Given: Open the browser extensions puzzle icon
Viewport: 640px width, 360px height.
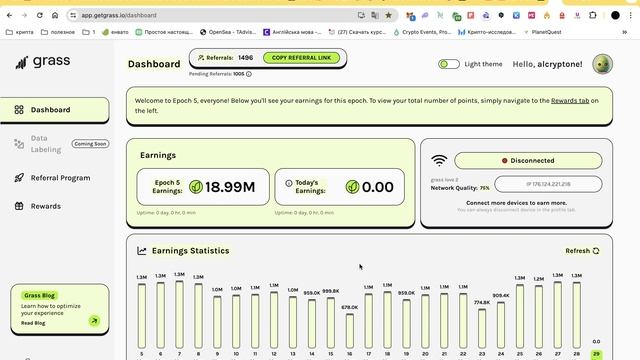Looking at the screenshot, I should [x=593, y=16].
